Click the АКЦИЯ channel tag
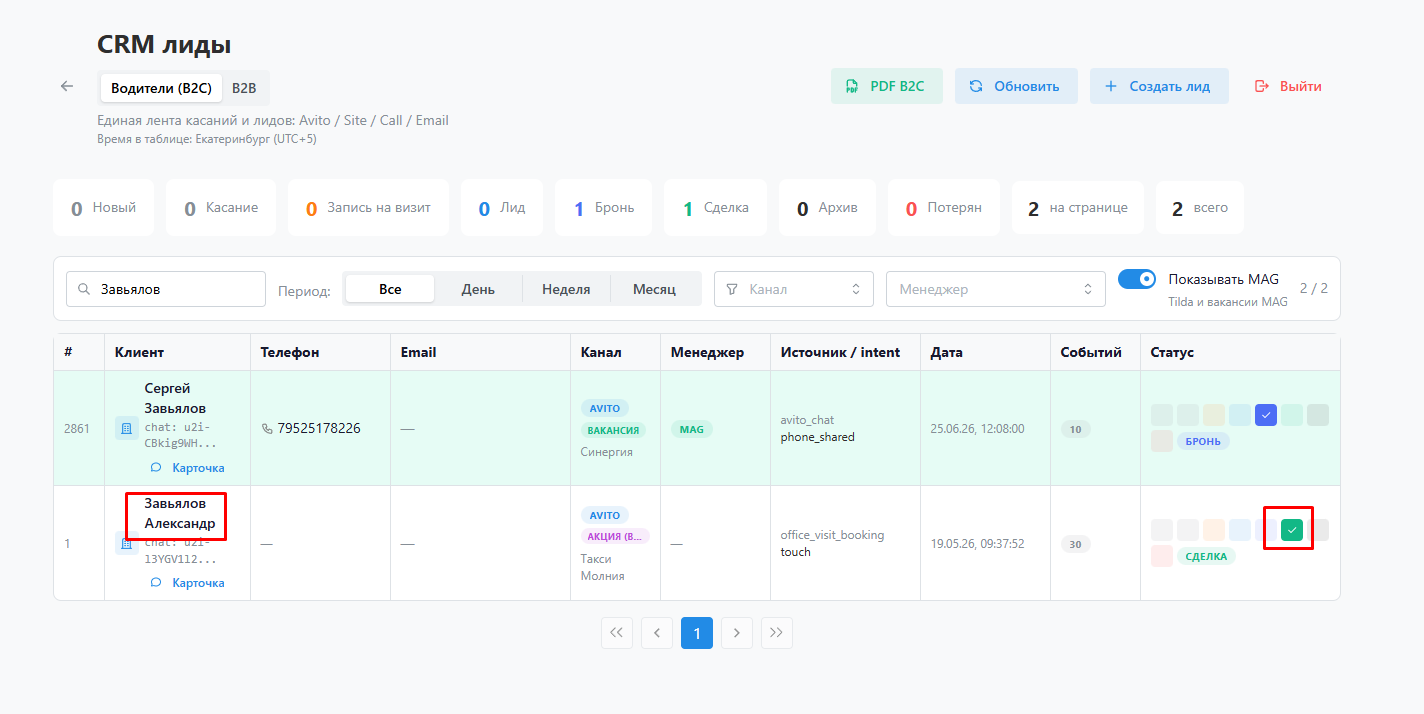The image size is (1424, 714). [615, 536]
